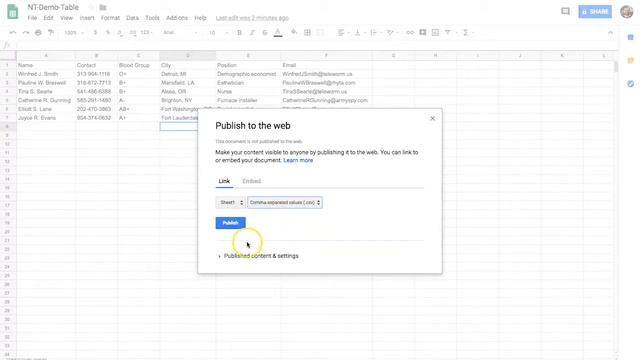Open the File menu

click(32, 18)
